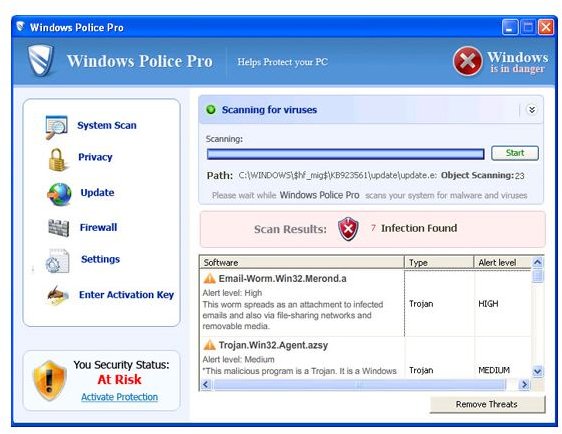Open the Activate Protection link
Viewport: 562px width, 434px height.
click(119, 397)
